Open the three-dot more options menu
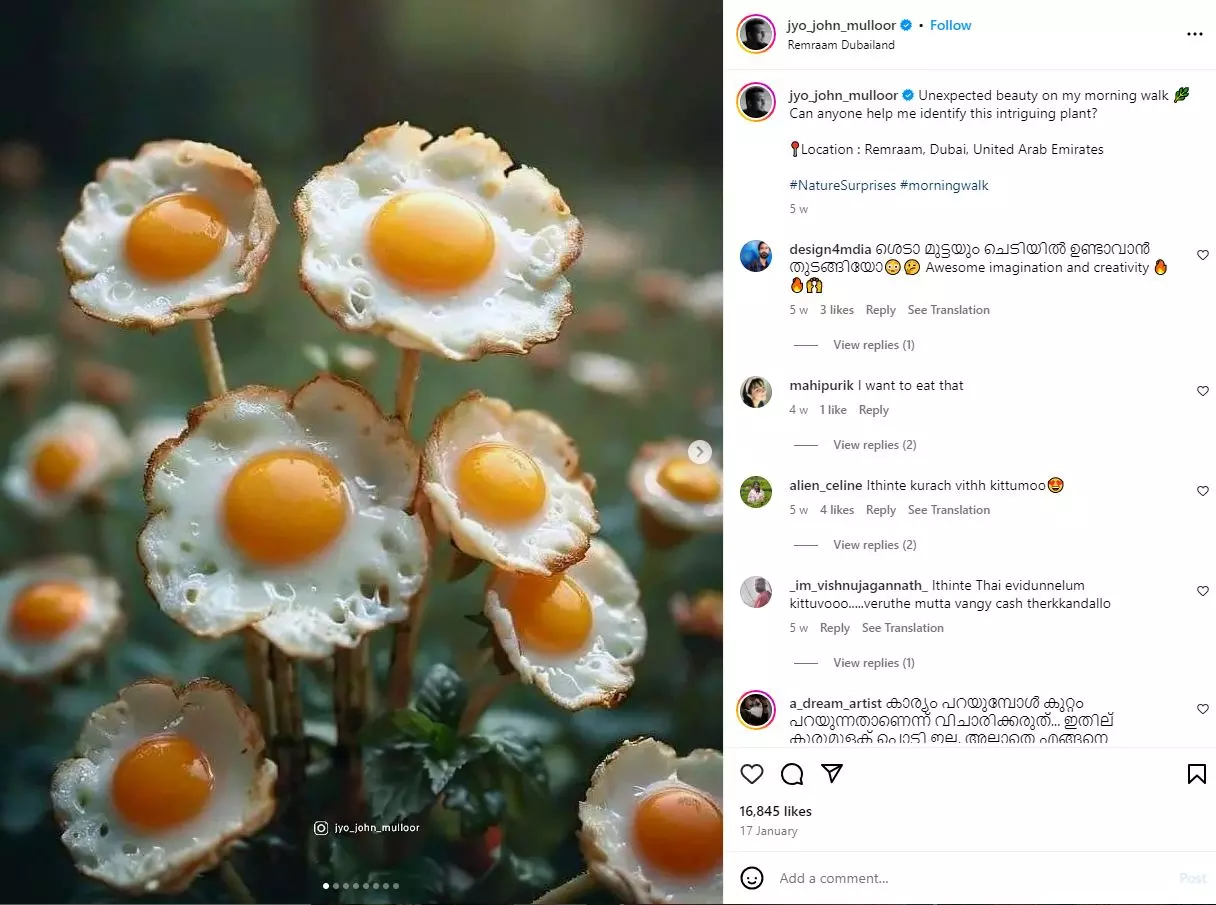This screenshot has width=1216, height=905. pyautogui.click(x=1194, y=34)
